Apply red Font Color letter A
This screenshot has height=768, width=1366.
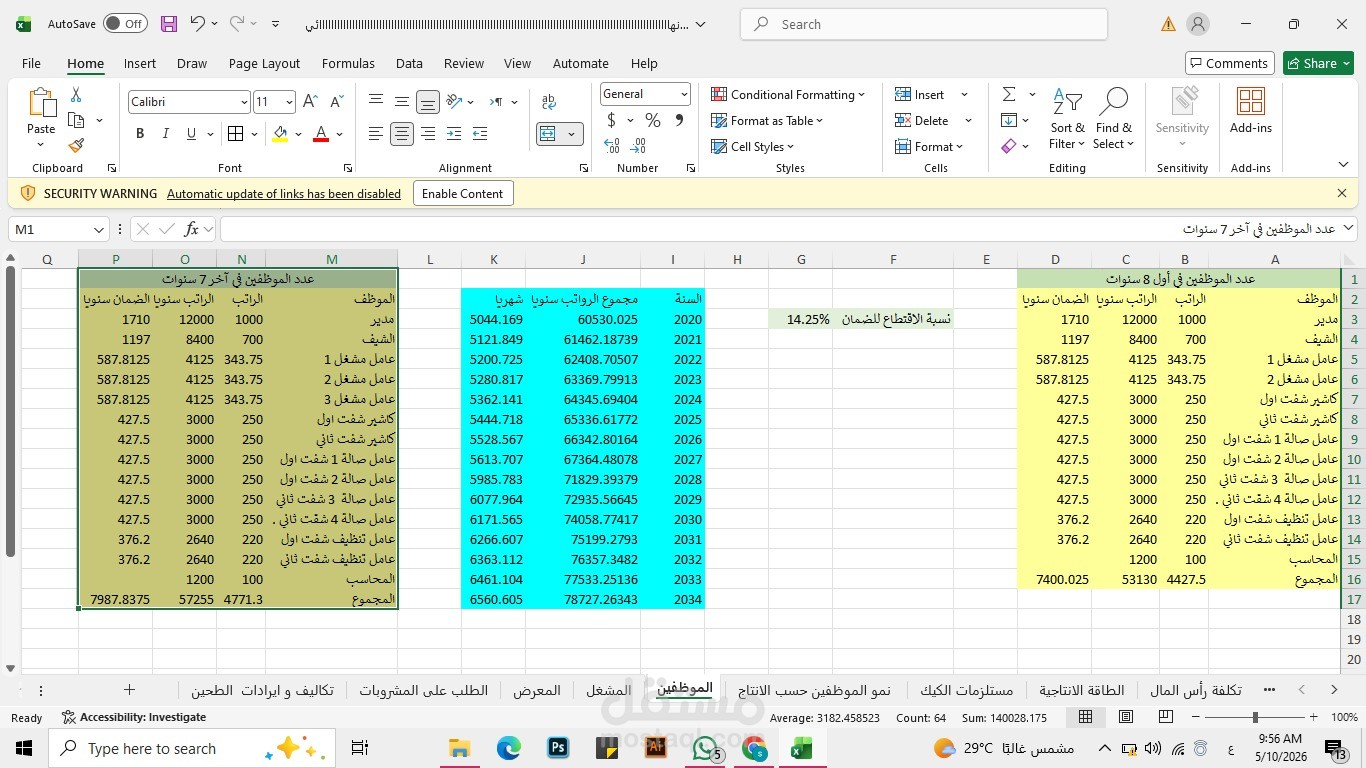(x=321, y=134)
